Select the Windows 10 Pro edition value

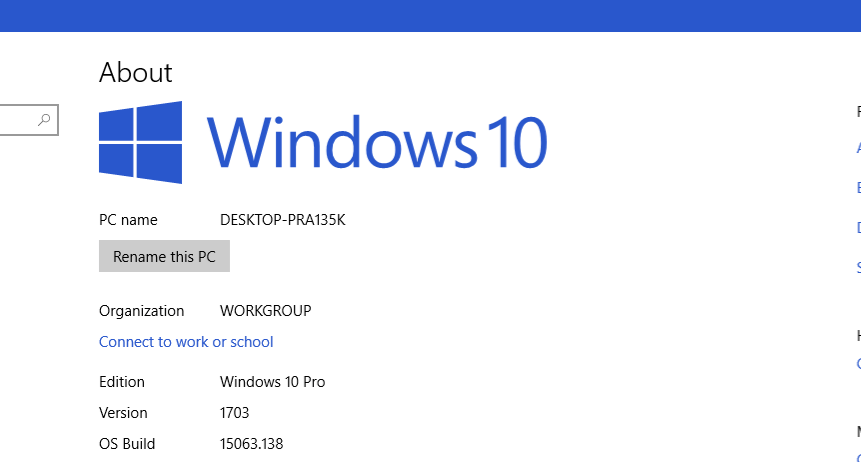[272, 382]
